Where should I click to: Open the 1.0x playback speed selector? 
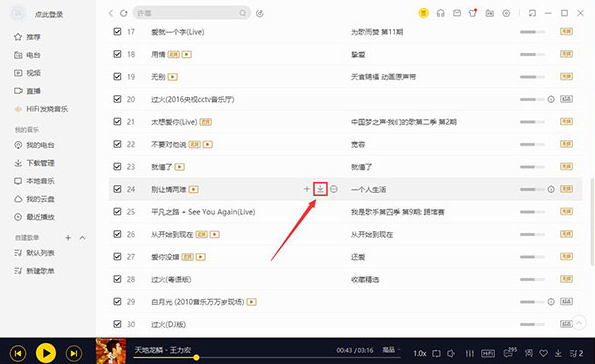click(x=419, y=353)
